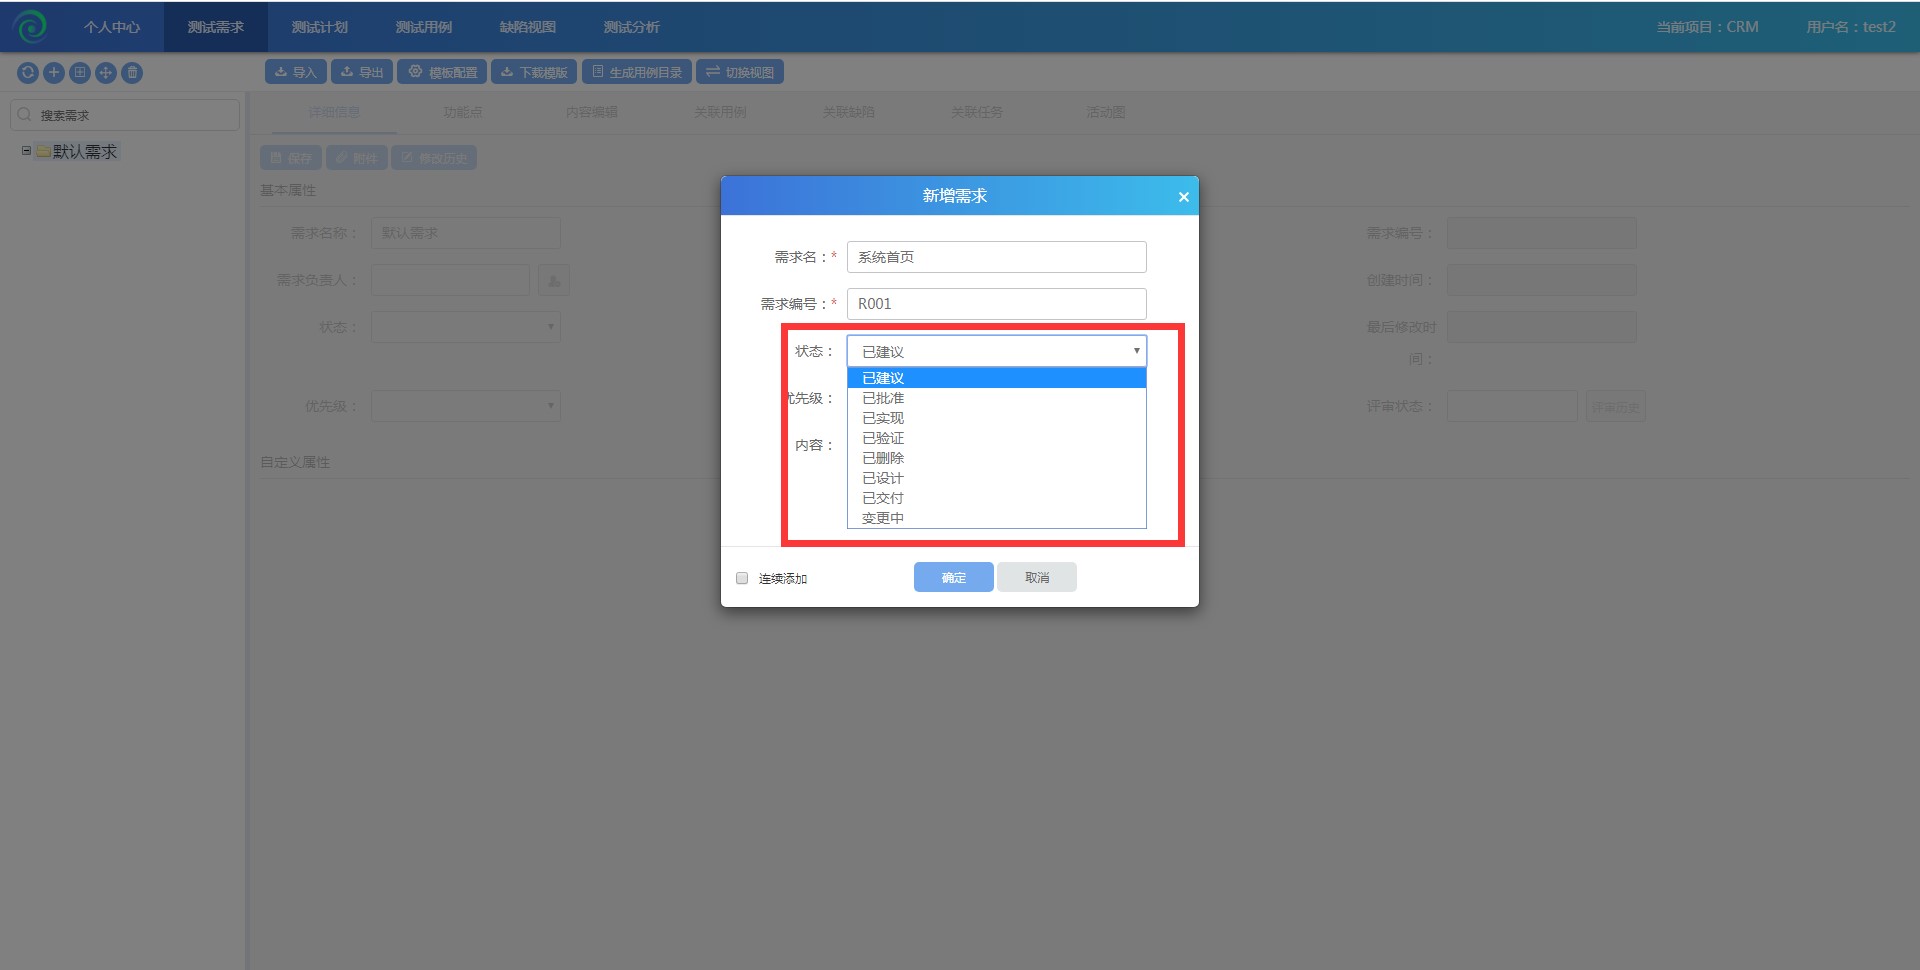Click the swirl app logo in the header
Screen dimensions: 1920x970
[31, 27]
